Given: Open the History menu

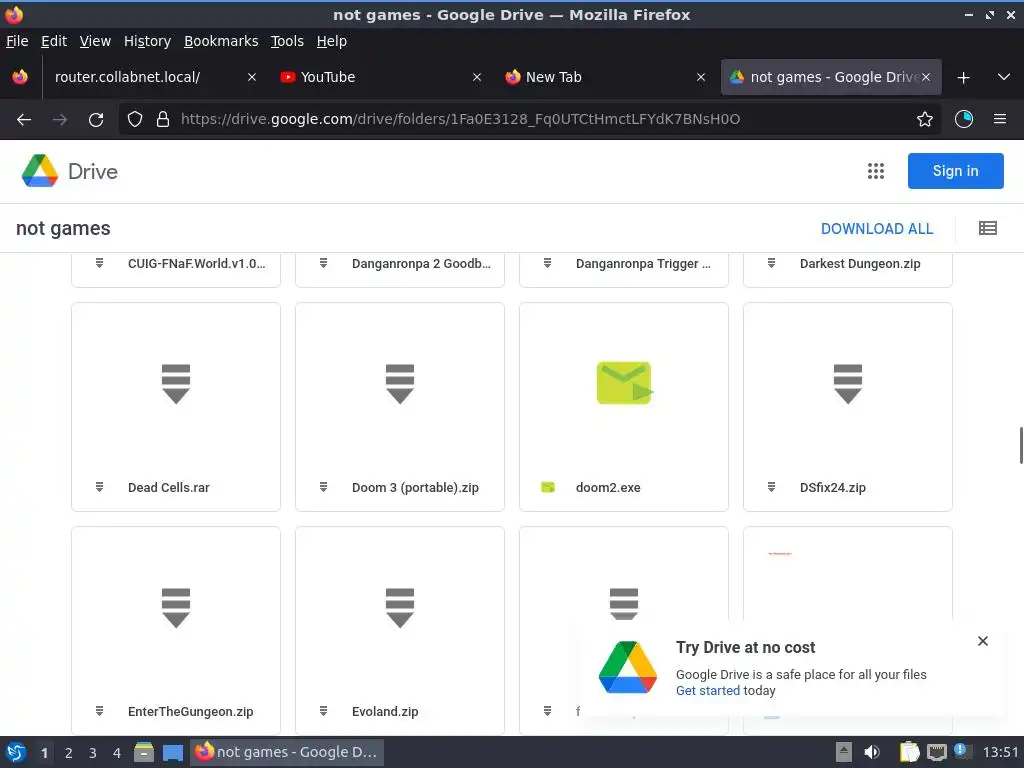Looking at the screenshot, I should [147, 41].
